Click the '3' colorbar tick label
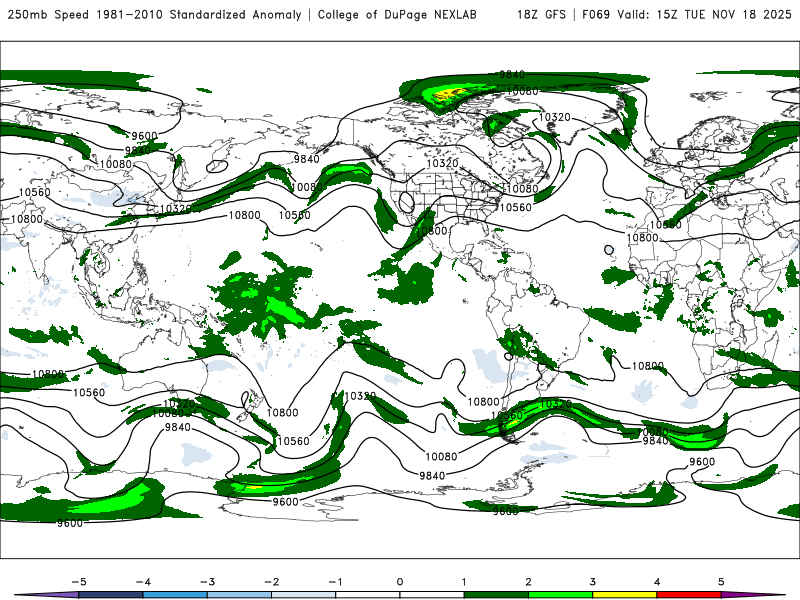 [x=593, y=582]
